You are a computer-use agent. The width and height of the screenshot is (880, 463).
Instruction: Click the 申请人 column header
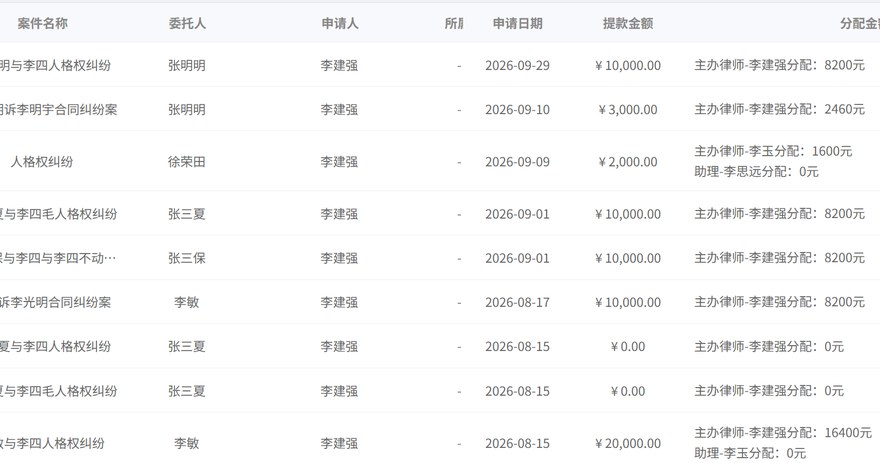click(x=340, y=24)
